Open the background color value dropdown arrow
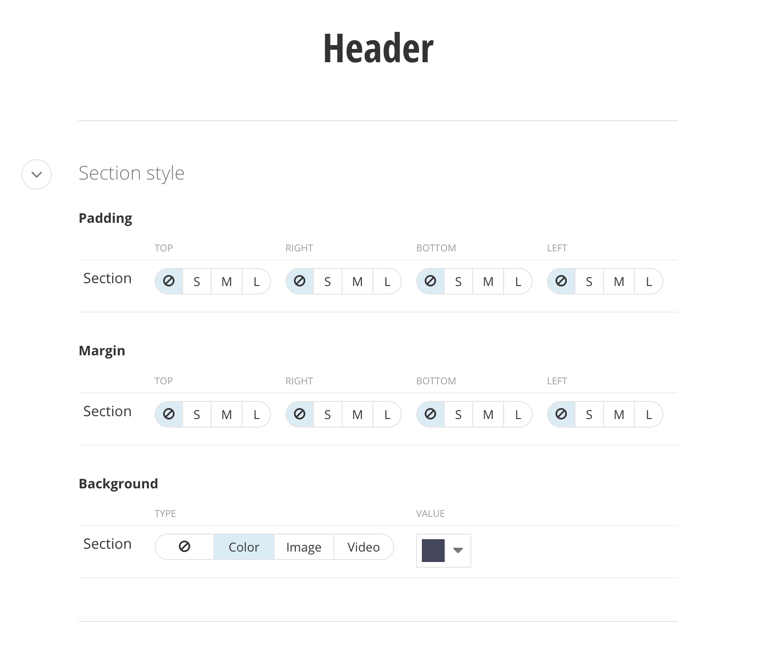Viewport: 760px width, 648px height. (x=458, y=550)
